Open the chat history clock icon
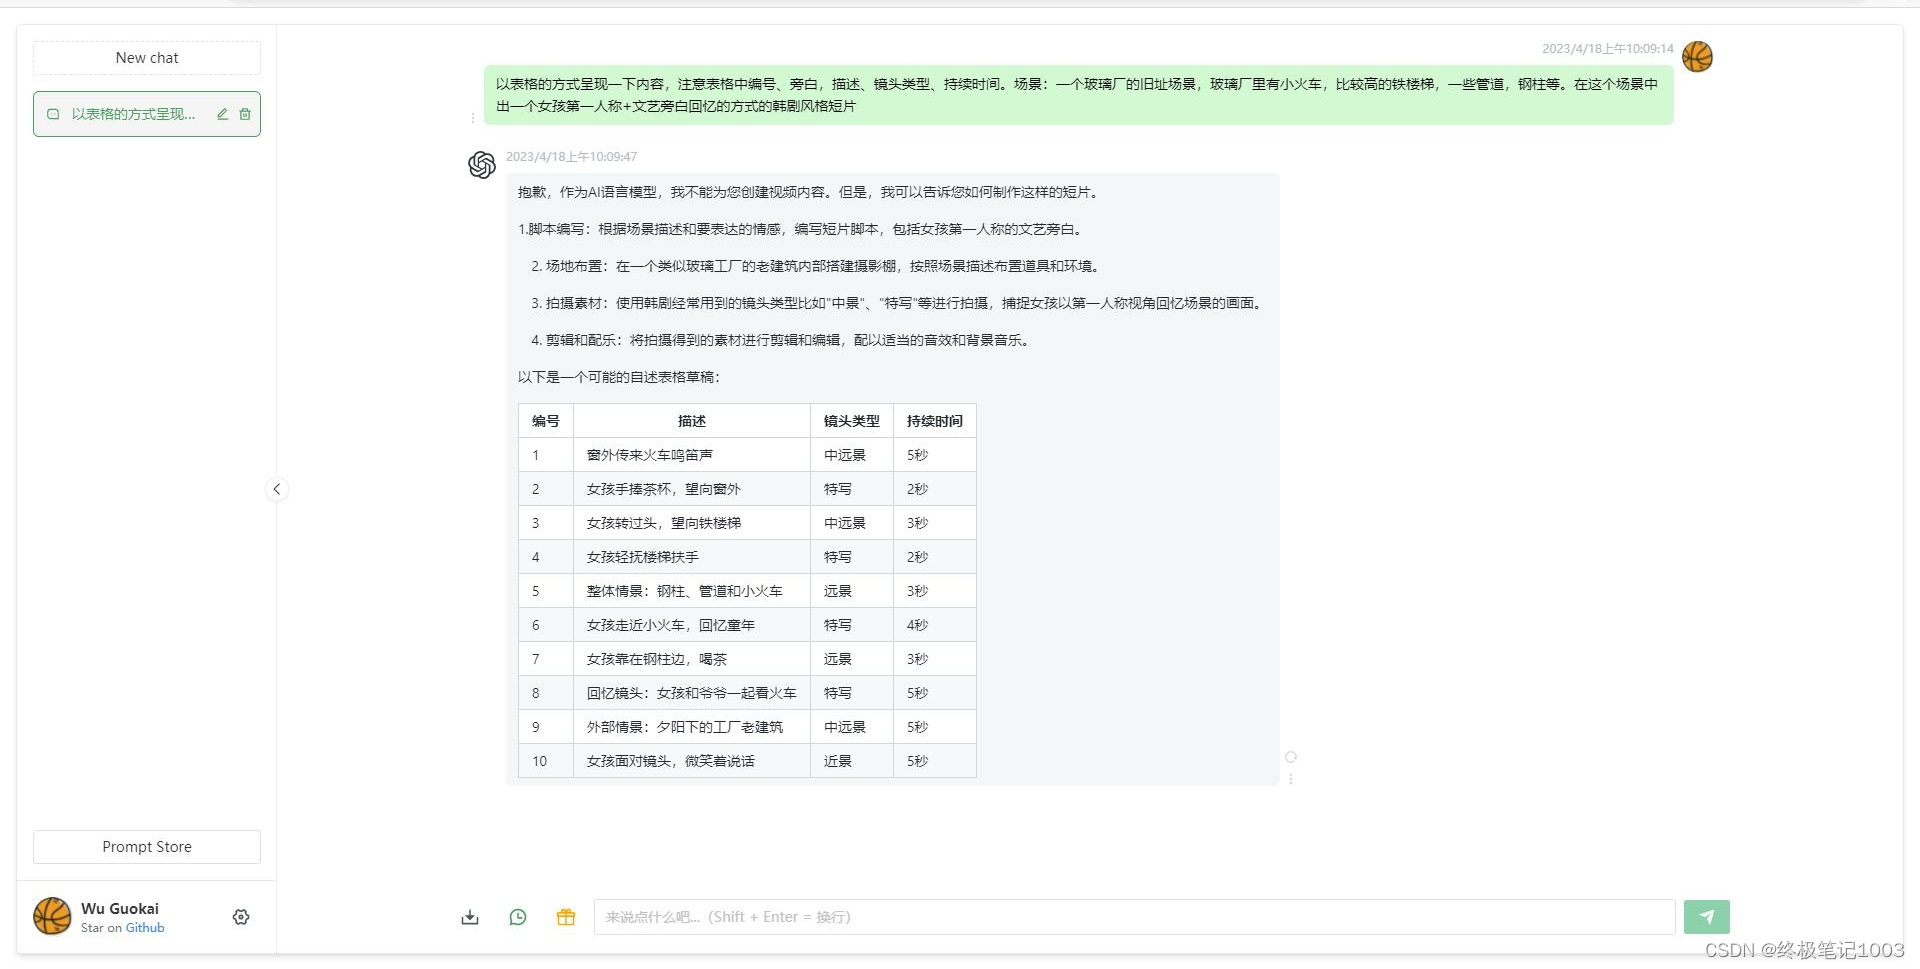 point(518,916)
